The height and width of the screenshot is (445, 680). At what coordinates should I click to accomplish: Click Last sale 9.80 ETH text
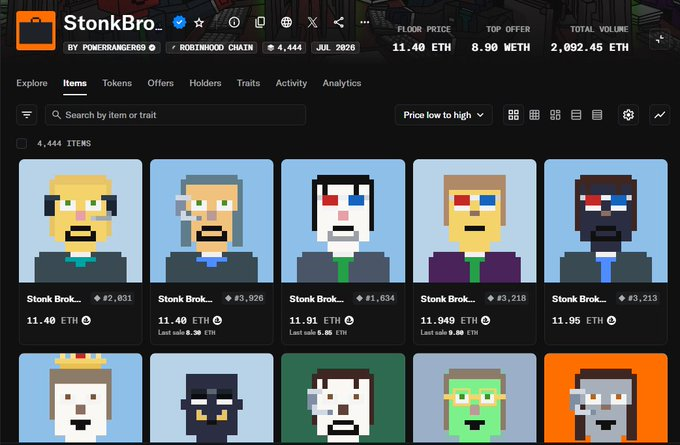pyautogui.click(x=449, y=333)
